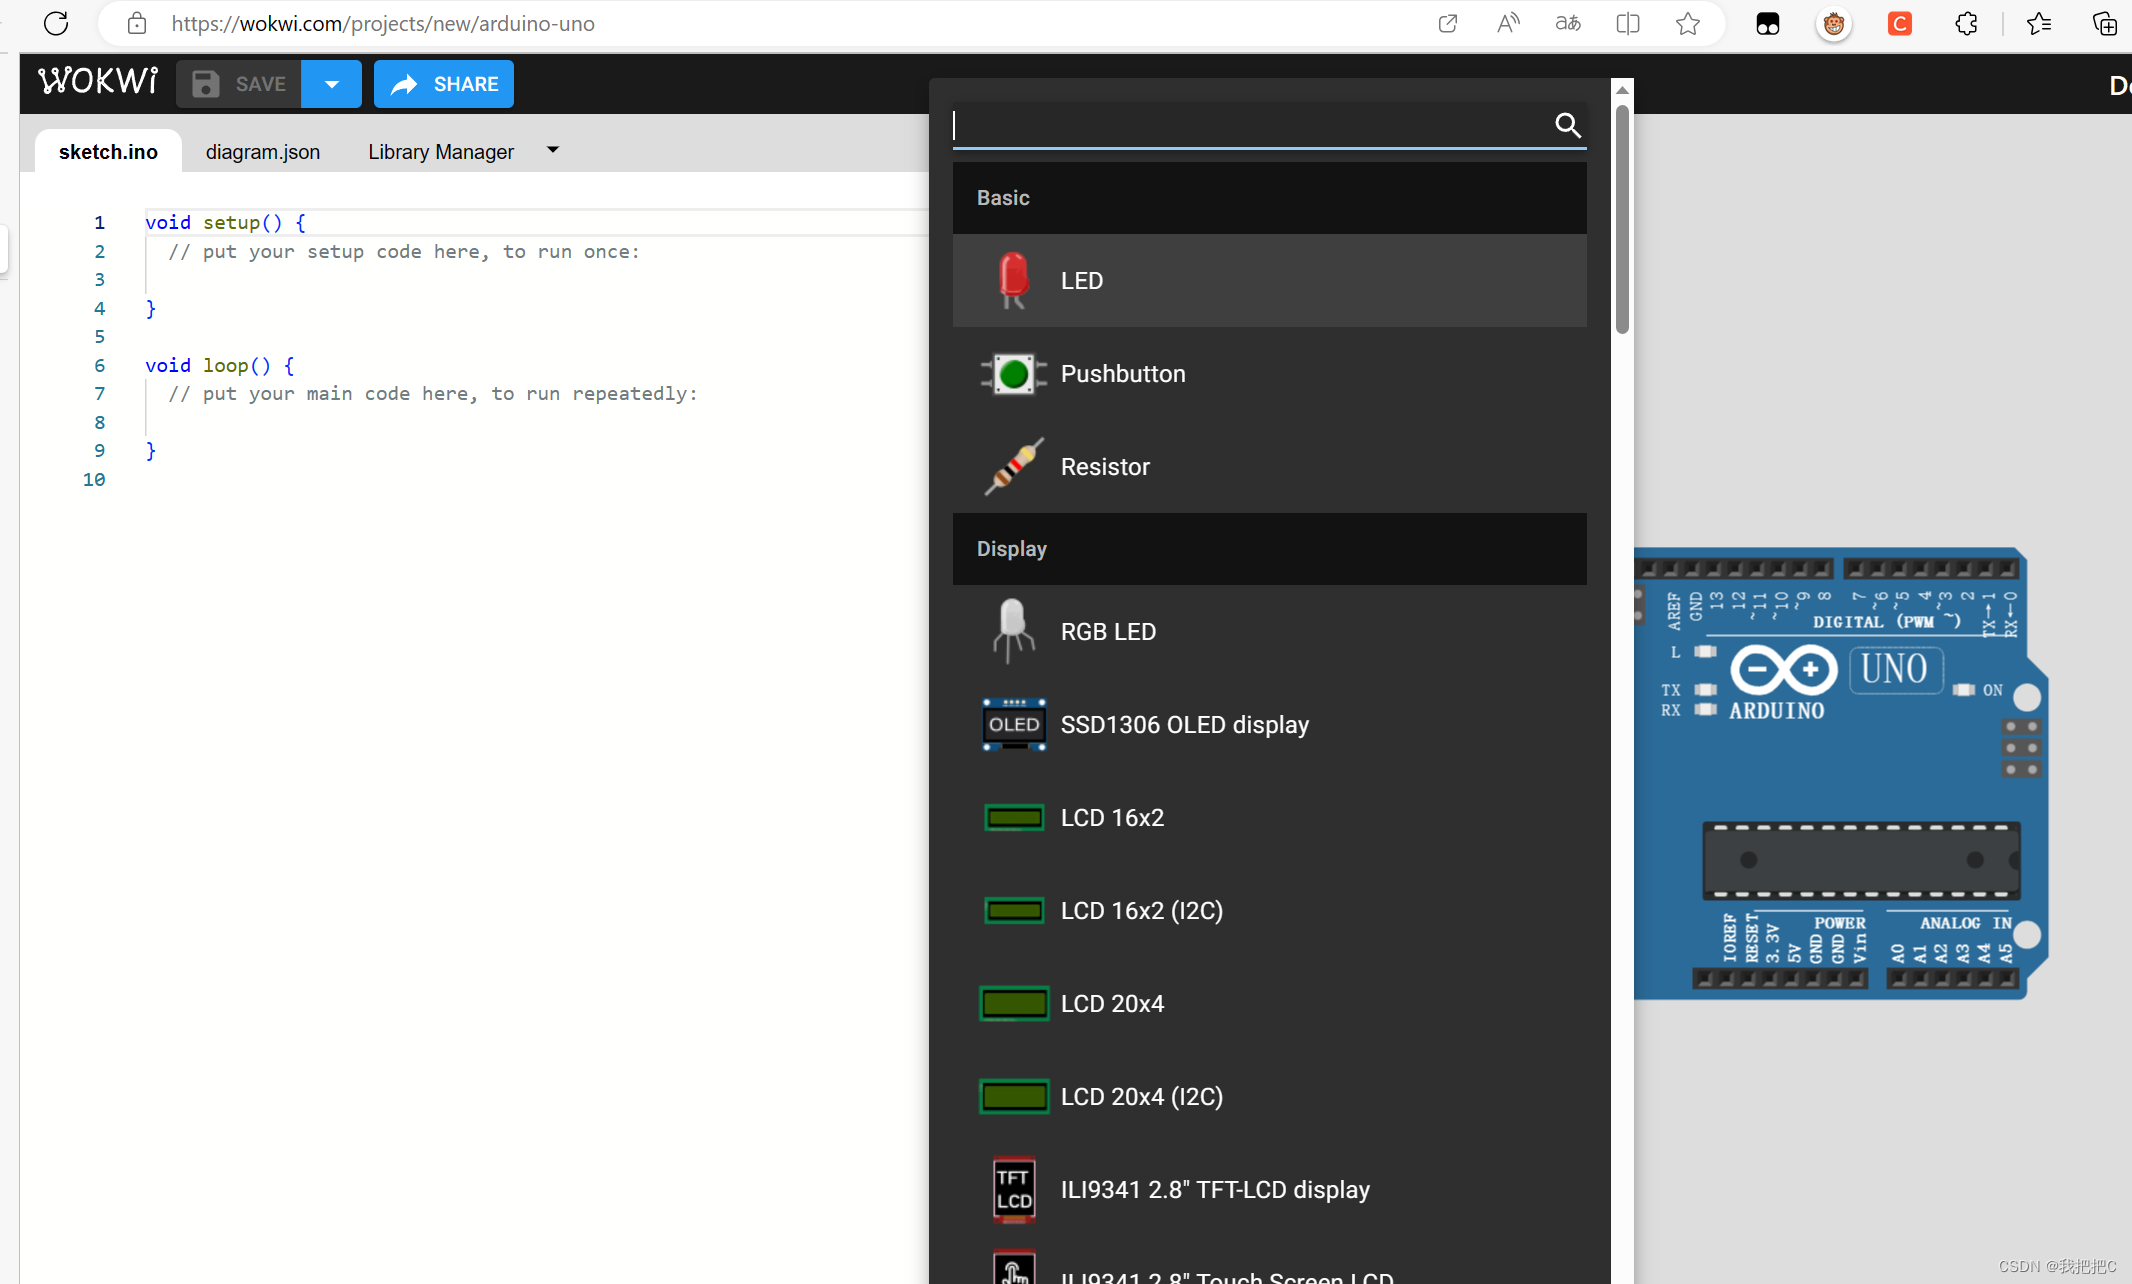This screenshot has width=2132, height=1284.
Task: Add page to favorites star icon
Action: pos(1688,23)
